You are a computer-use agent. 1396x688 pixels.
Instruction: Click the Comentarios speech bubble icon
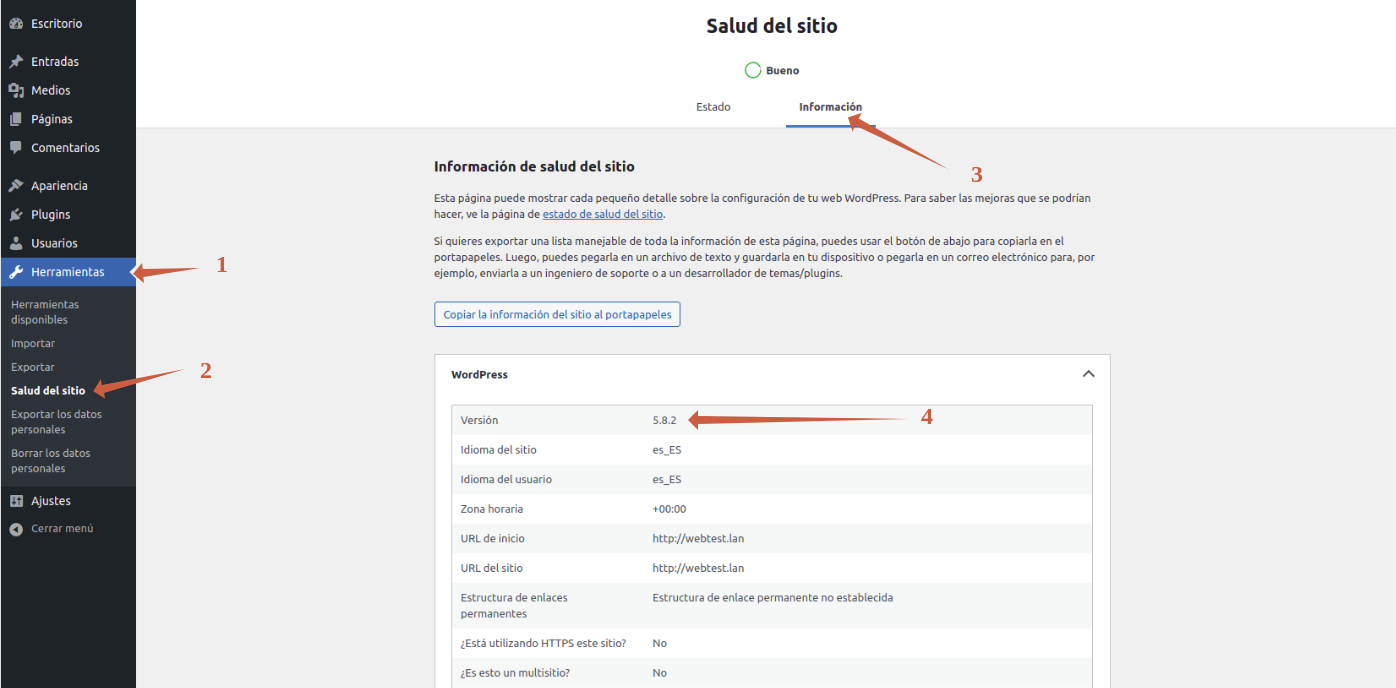(x=16, y=147)
